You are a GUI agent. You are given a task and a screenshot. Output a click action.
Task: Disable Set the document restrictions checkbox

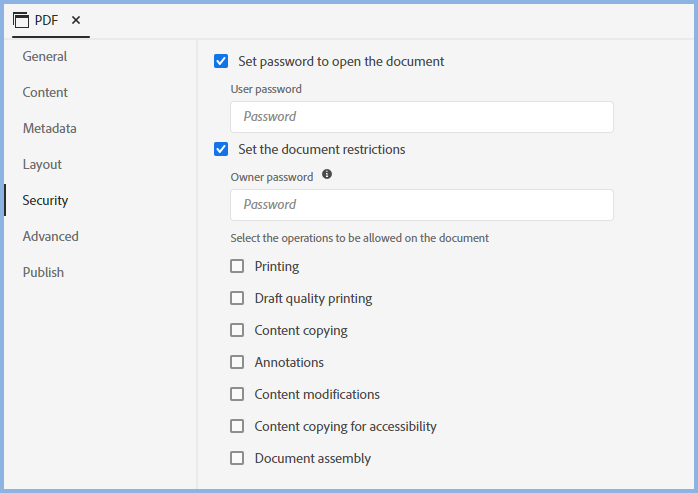tap(221, 149)
